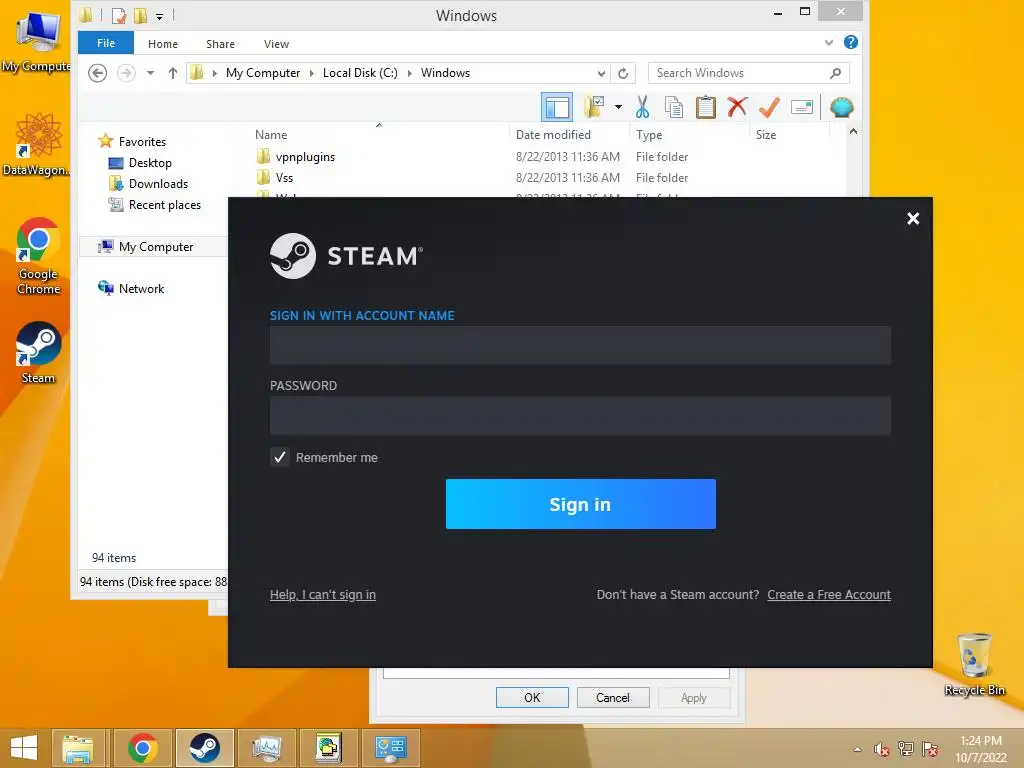The image size is (1024, 768).
Task: Toggle the preview pane layout icon
Action: point(556,107)
